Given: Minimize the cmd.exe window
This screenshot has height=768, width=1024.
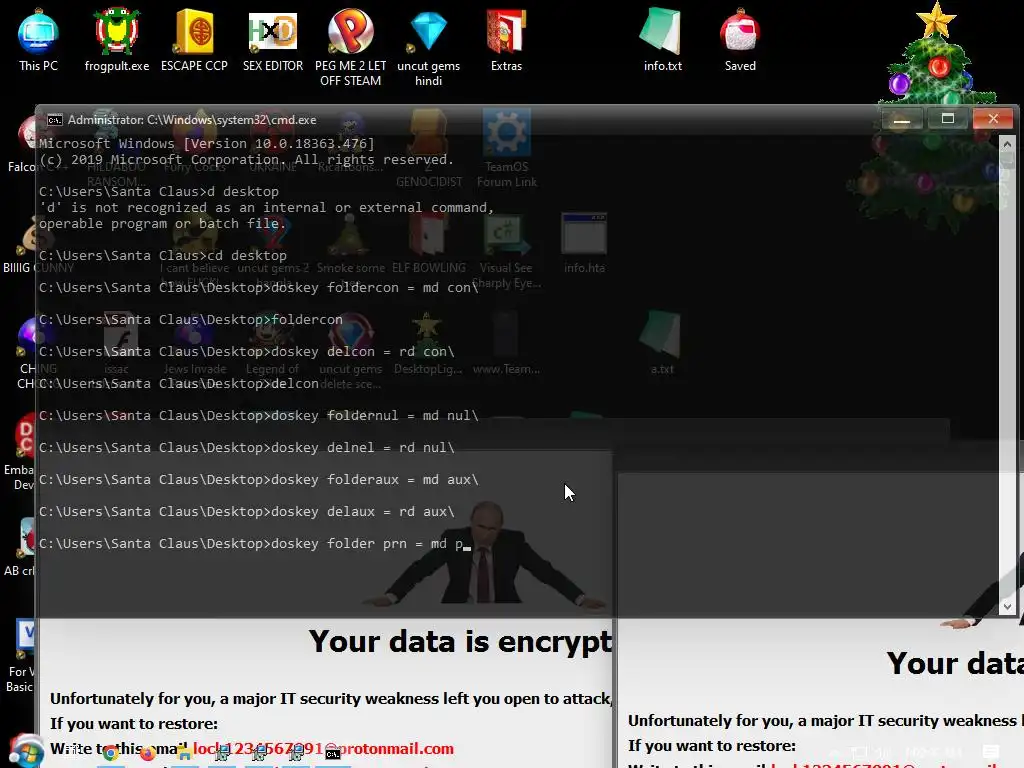Looking at the screenshot, I should [902, 119].
